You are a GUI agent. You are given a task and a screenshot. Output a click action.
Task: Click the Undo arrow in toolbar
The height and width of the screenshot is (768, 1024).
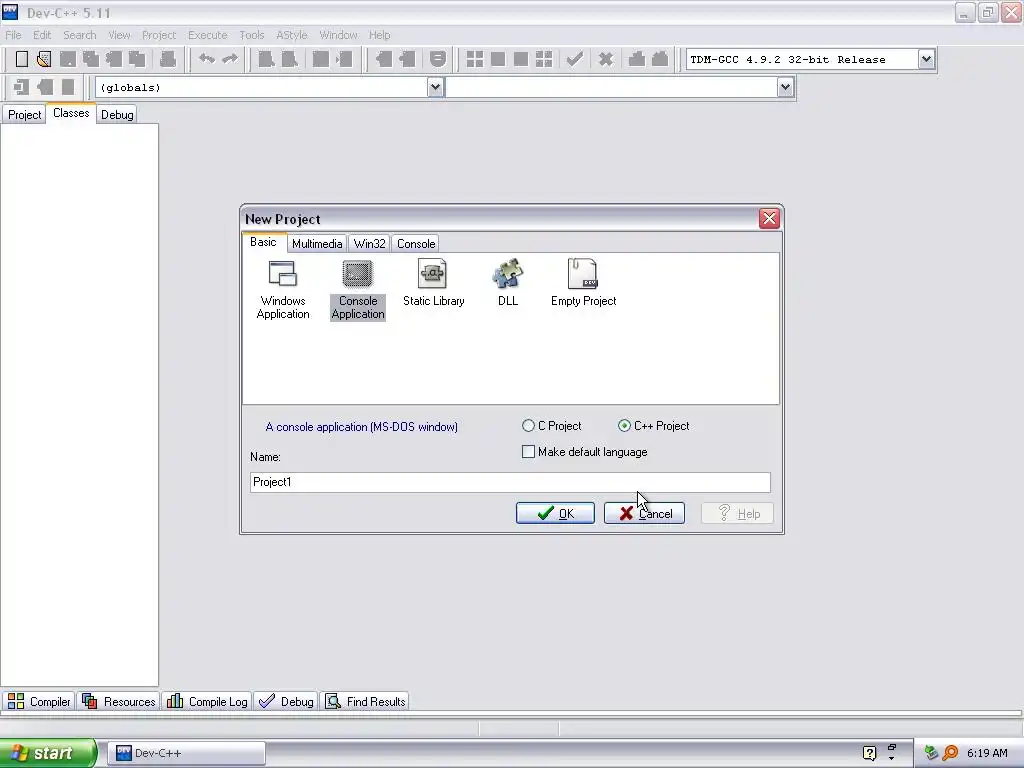tap(206, 59)
